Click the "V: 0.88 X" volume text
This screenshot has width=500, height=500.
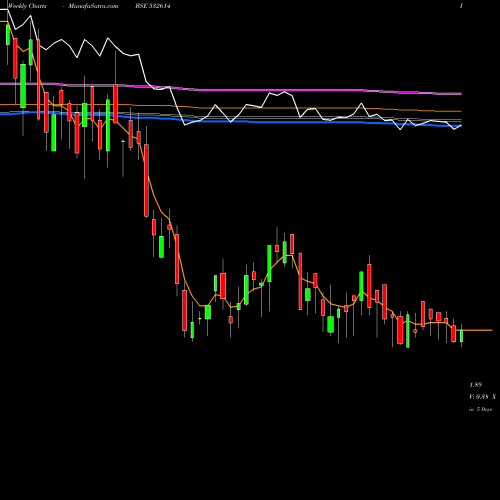coord(482,397)
